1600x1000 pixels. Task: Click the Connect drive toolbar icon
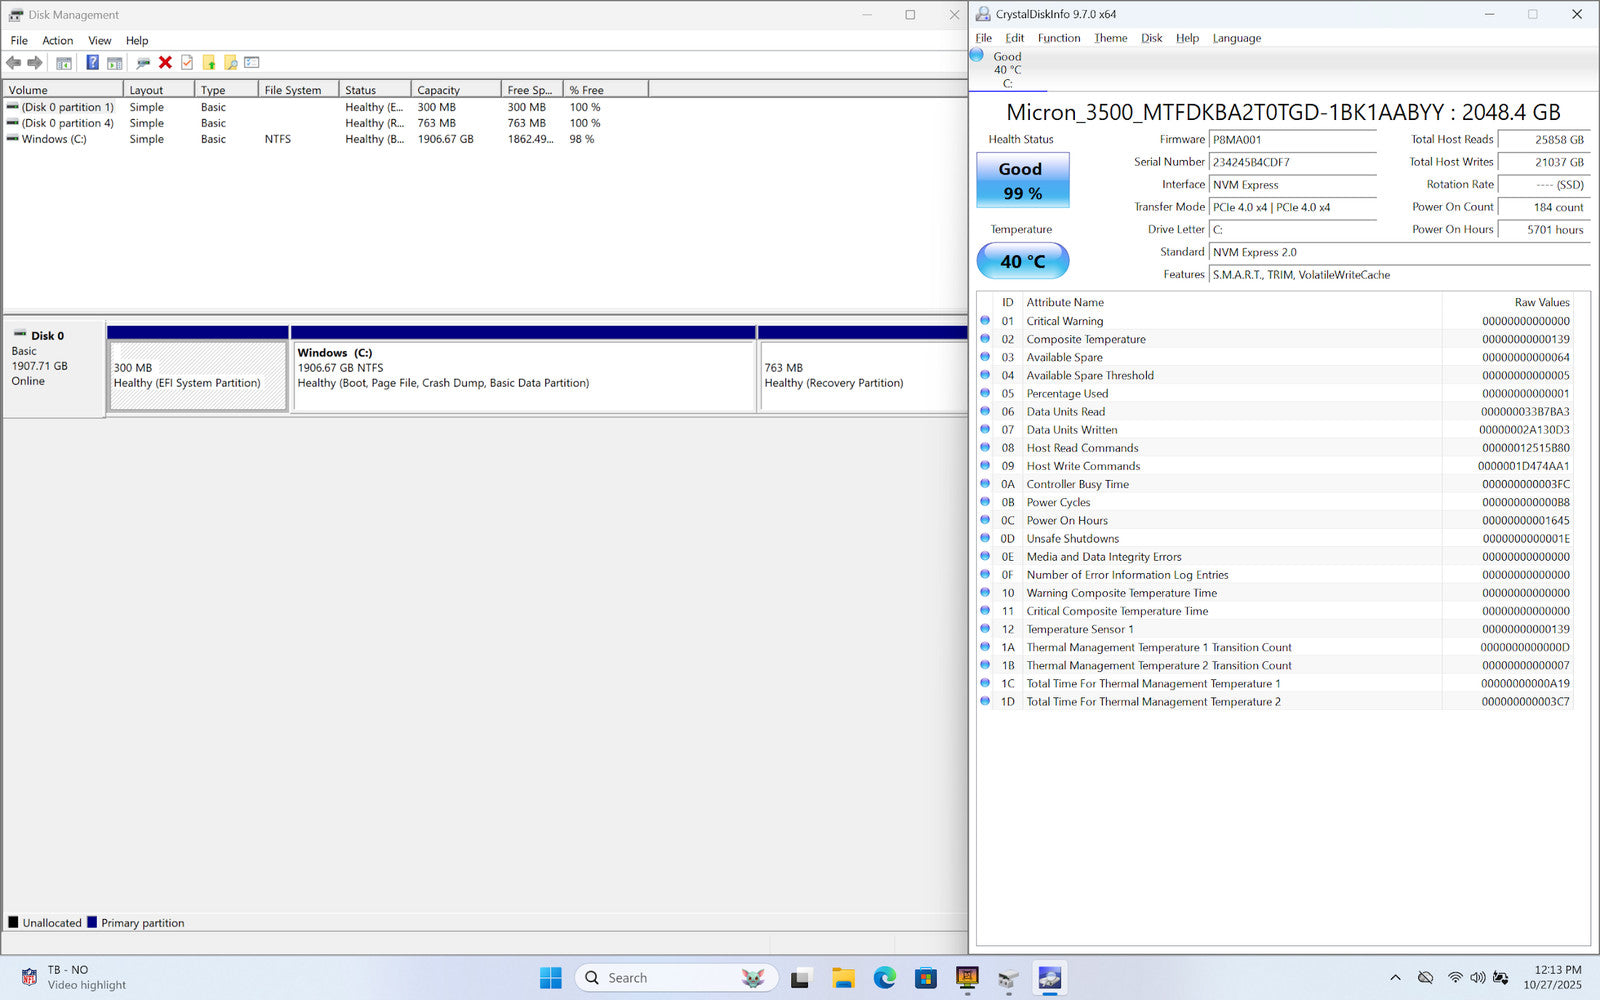click(143, 63)
